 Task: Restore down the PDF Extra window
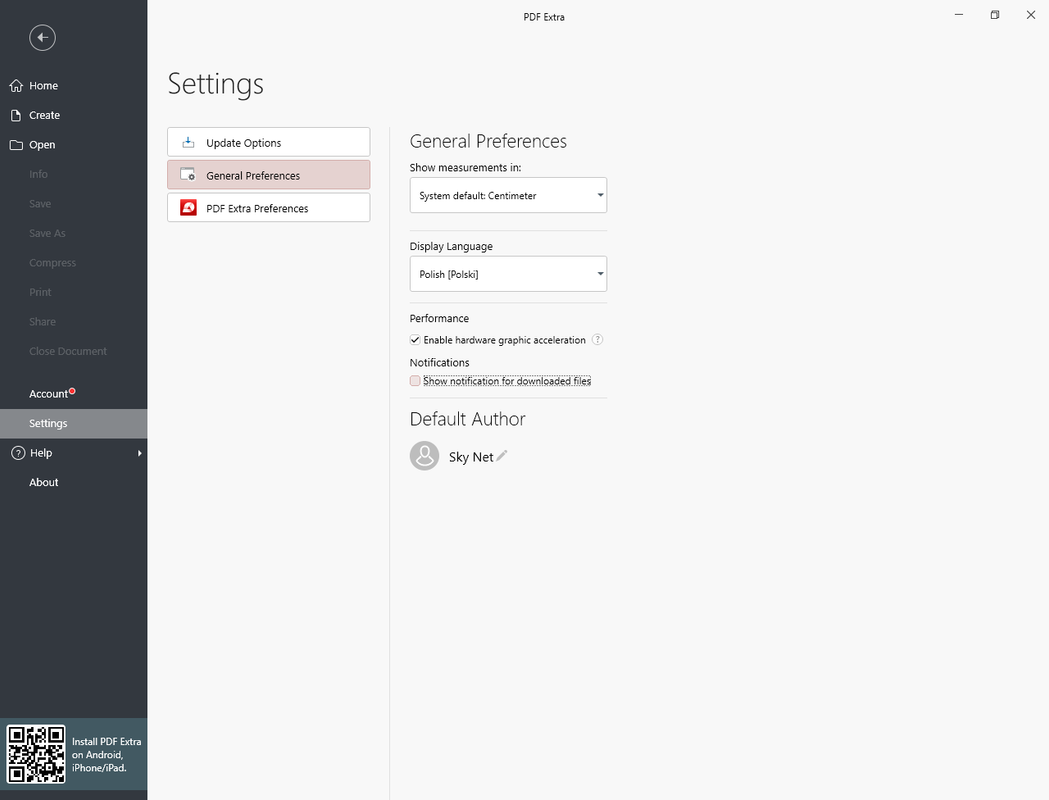click(995, 15)
